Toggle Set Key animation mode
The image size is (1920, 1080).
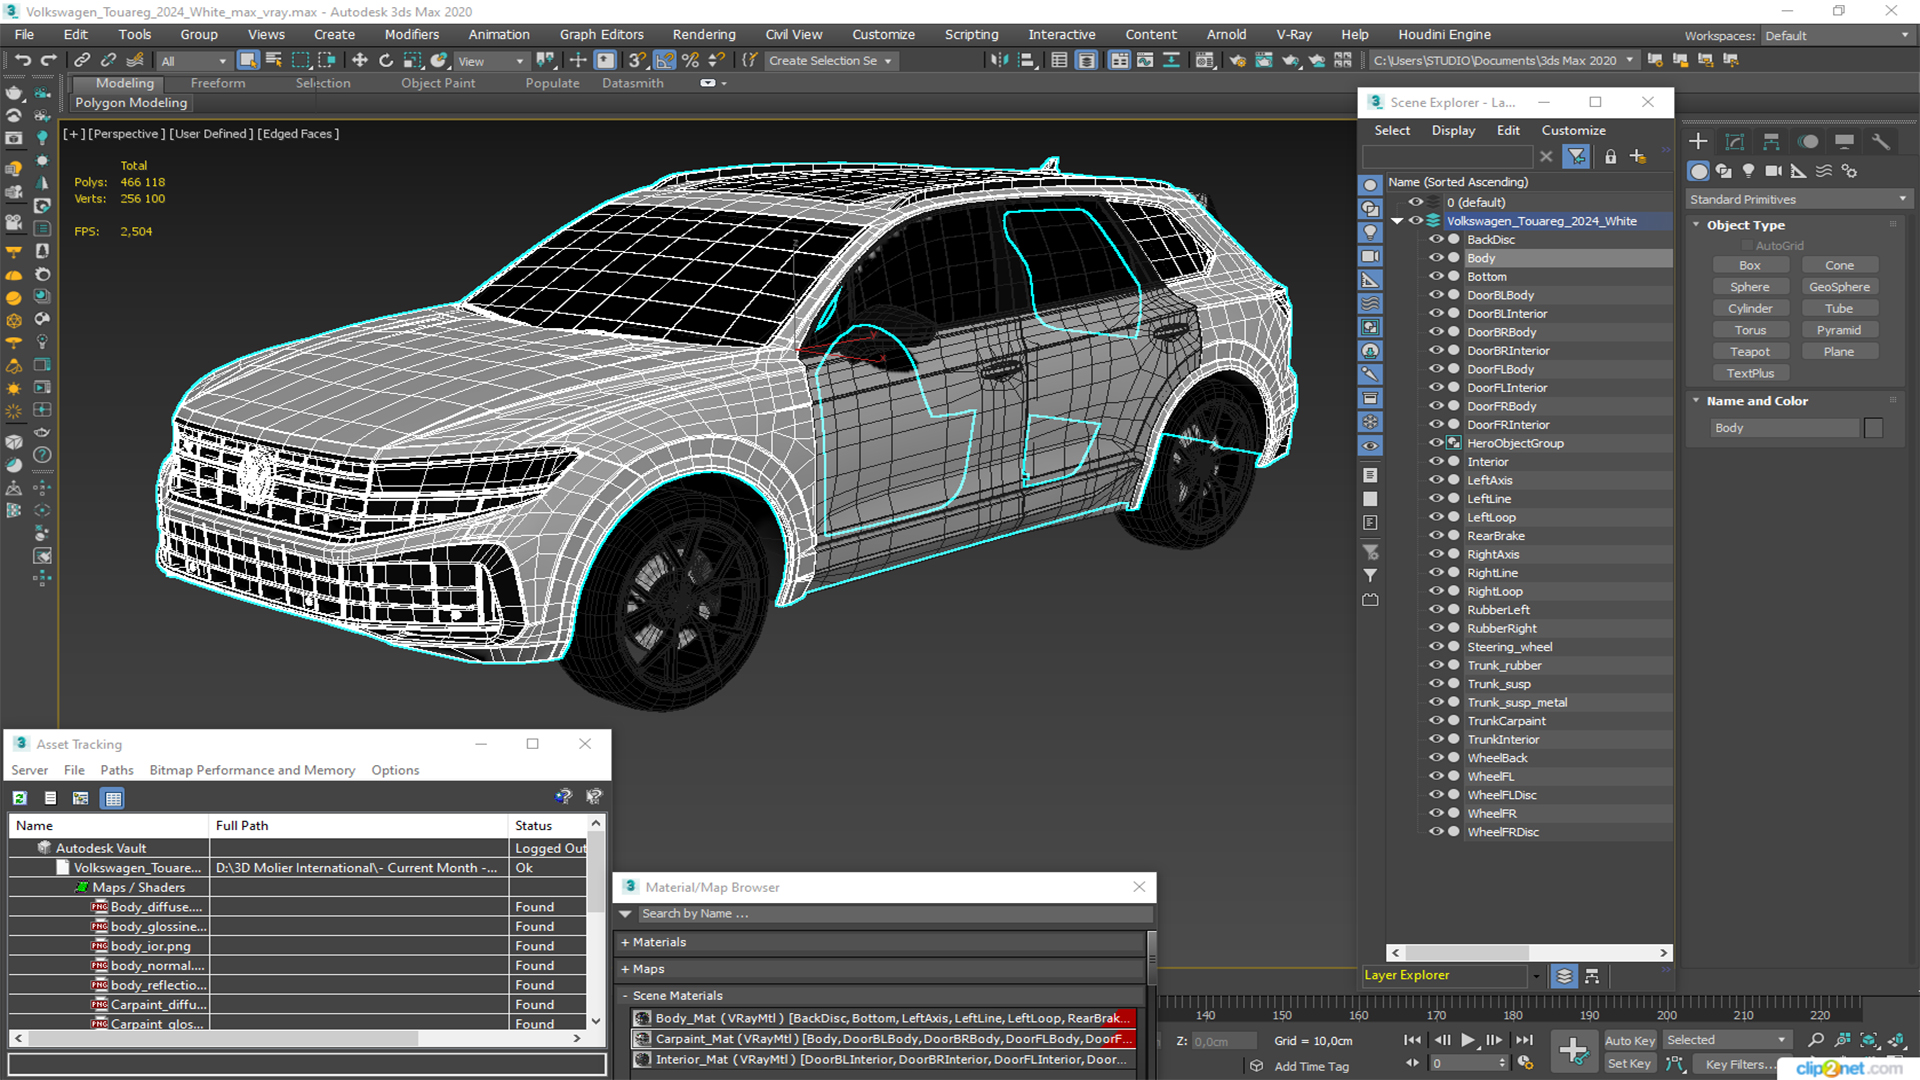(x=1629, y=1064)
